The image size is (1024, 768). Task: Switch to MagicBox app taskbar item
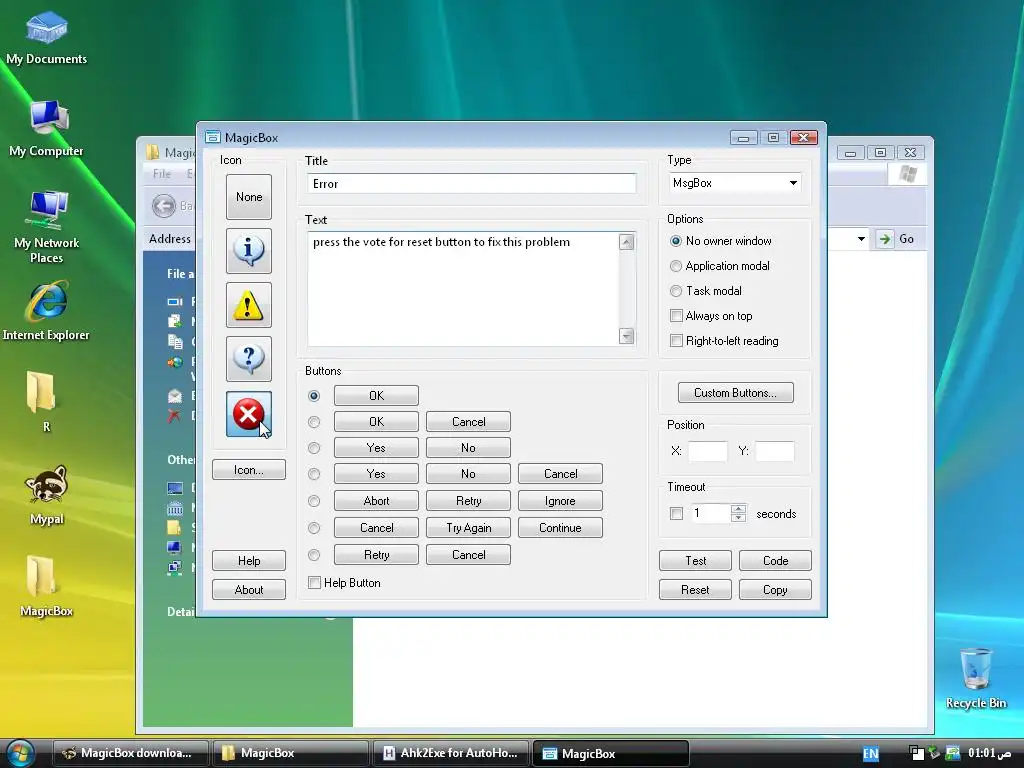tap(611, 753)
